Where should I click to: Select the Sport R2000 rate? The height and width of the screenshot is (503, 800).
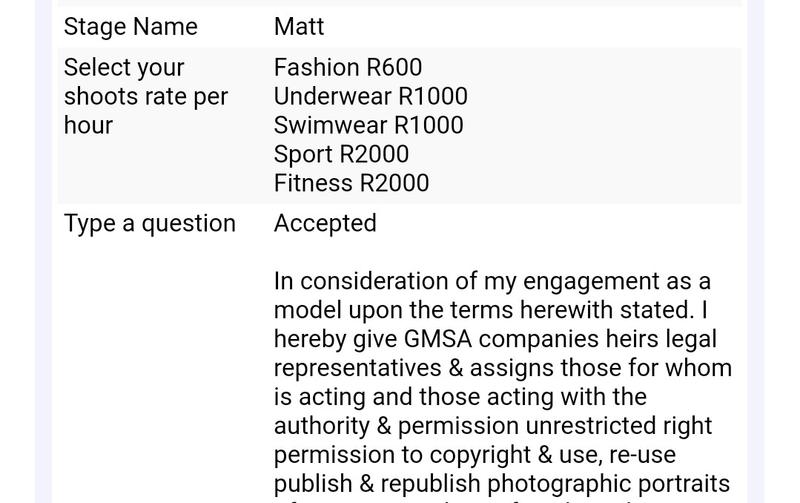click(x=341, y=154)
